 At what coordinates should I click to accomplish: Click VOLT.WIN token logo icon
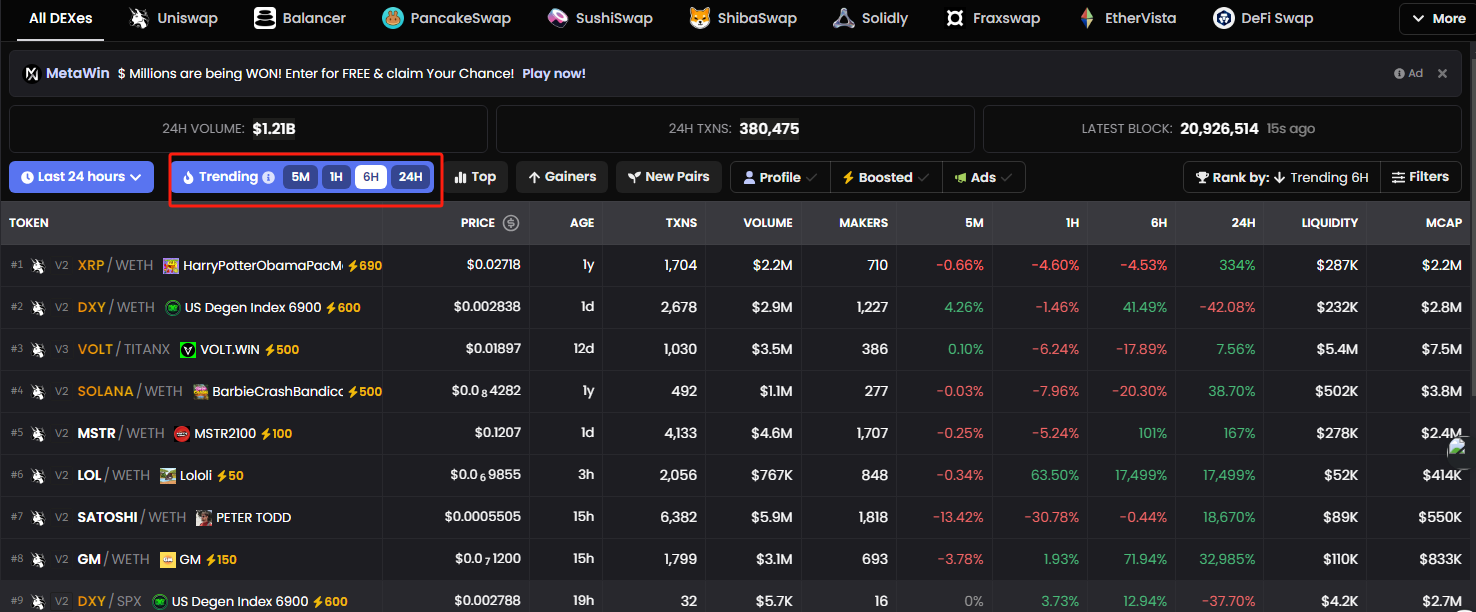[187, 350]
